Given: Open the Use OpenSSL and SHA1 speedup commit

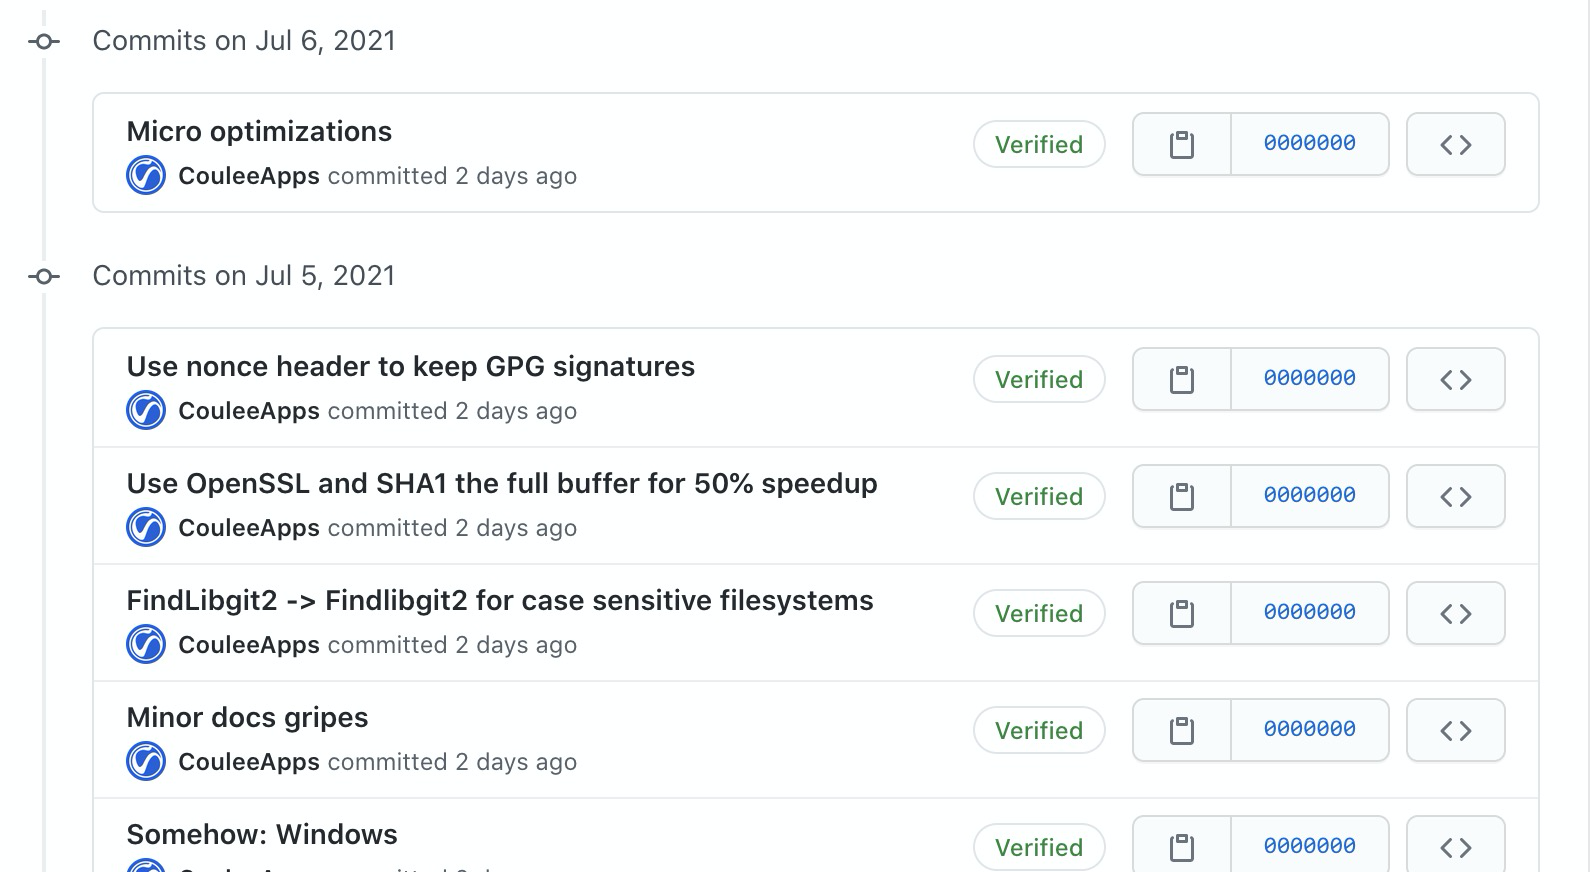Looking at the screenshot, I should (500, 483).
